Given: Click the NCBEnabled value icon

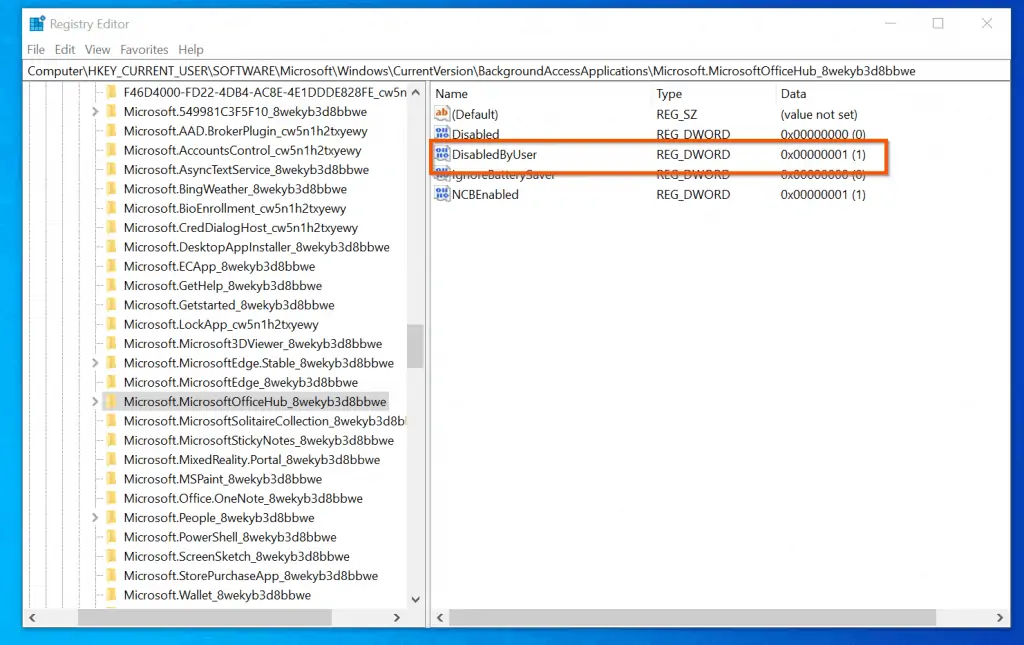Looking at the screenshot, I should 440,194.
